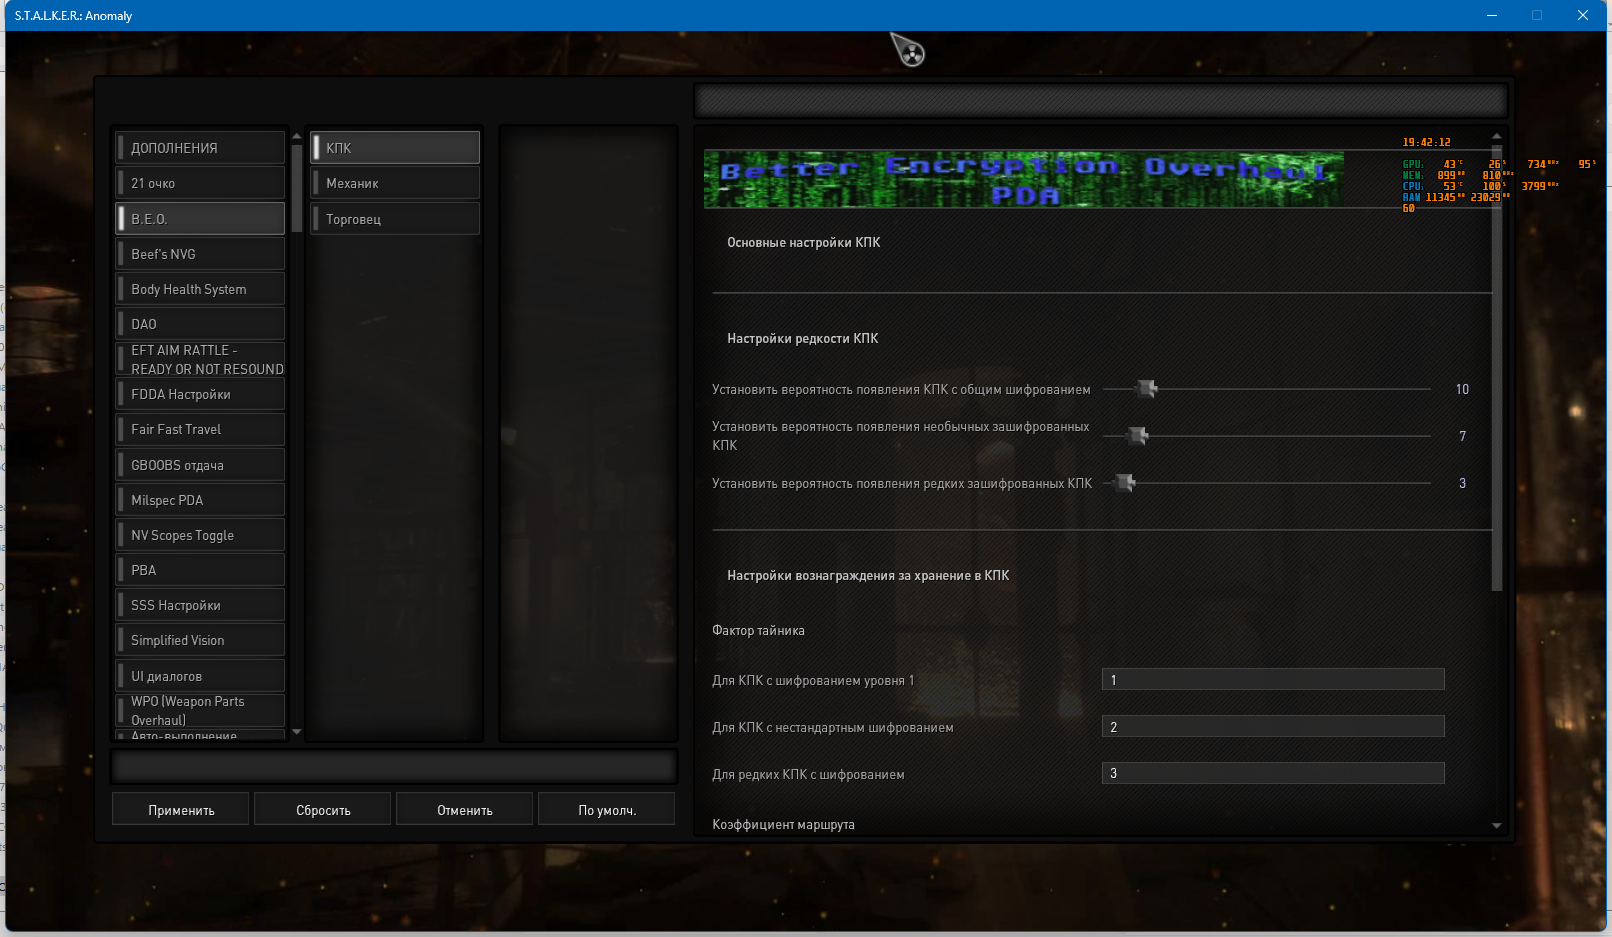Select Simplified Vision addon
This screenshot has height=937, width=1612.
[x=200, y=640]
